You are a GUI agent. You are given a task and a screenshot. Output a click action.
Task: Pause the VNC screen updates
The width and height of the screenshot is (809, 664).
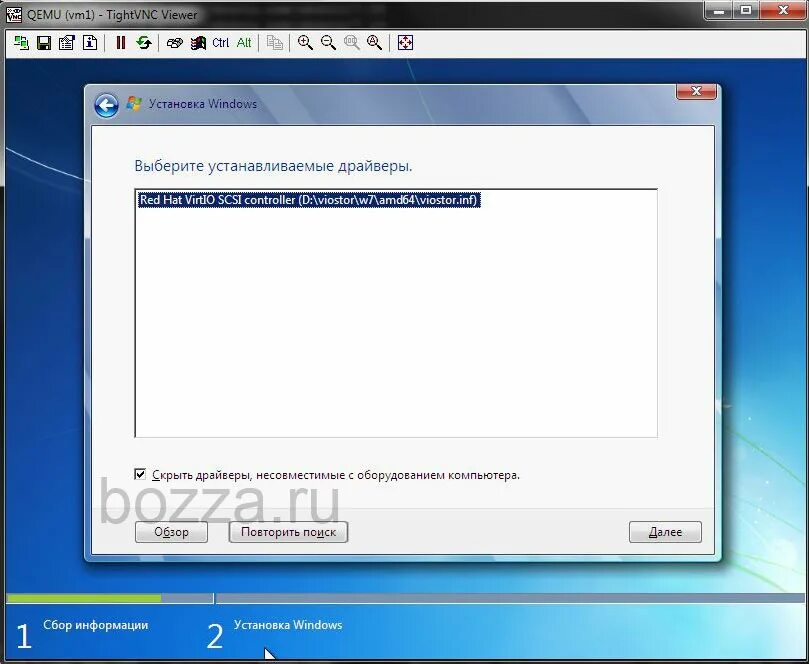121,42
